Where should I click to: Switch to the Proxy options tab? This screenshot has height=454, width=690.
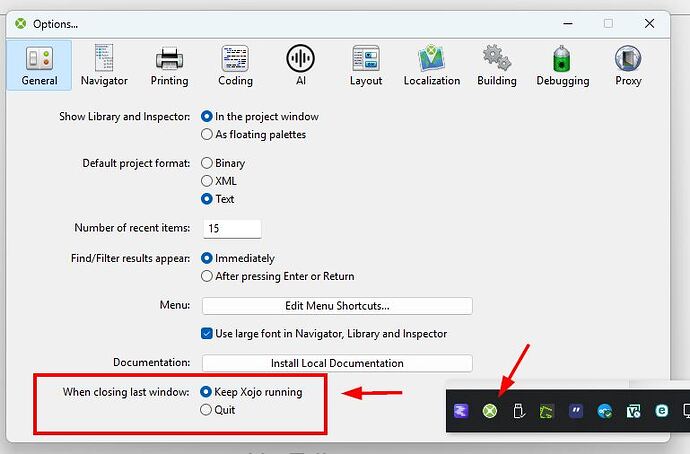(x=628, y=66)
